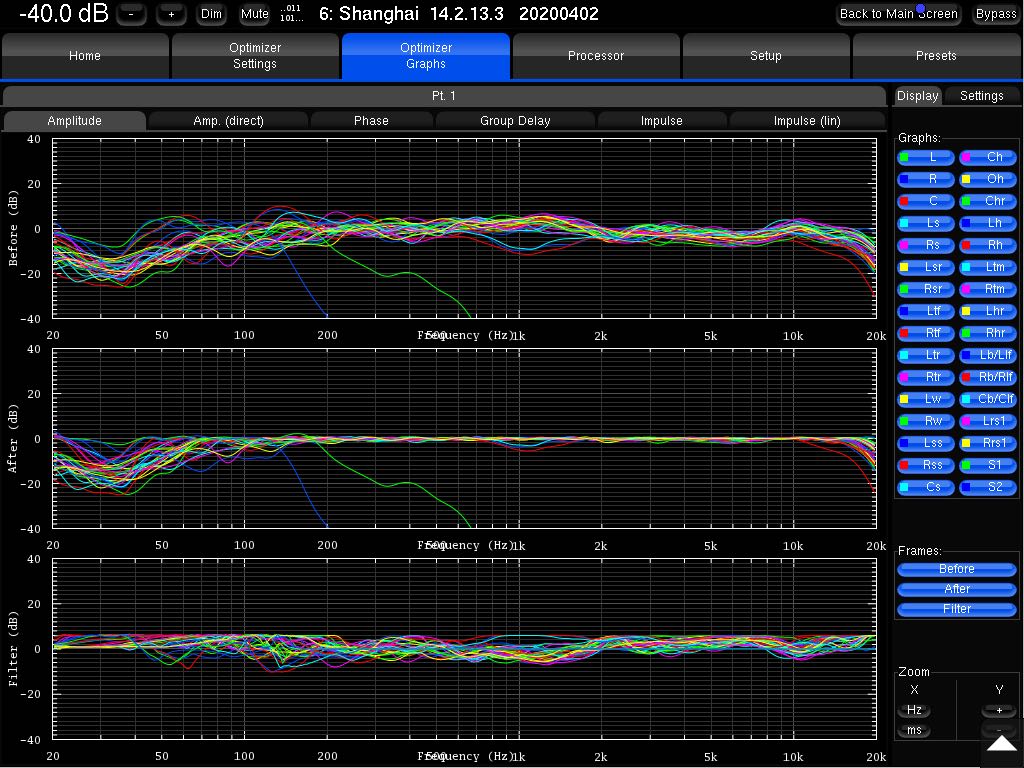Toggle the Ch channel graph
This screenshot has height=768, width=1024.
(988, 157)
